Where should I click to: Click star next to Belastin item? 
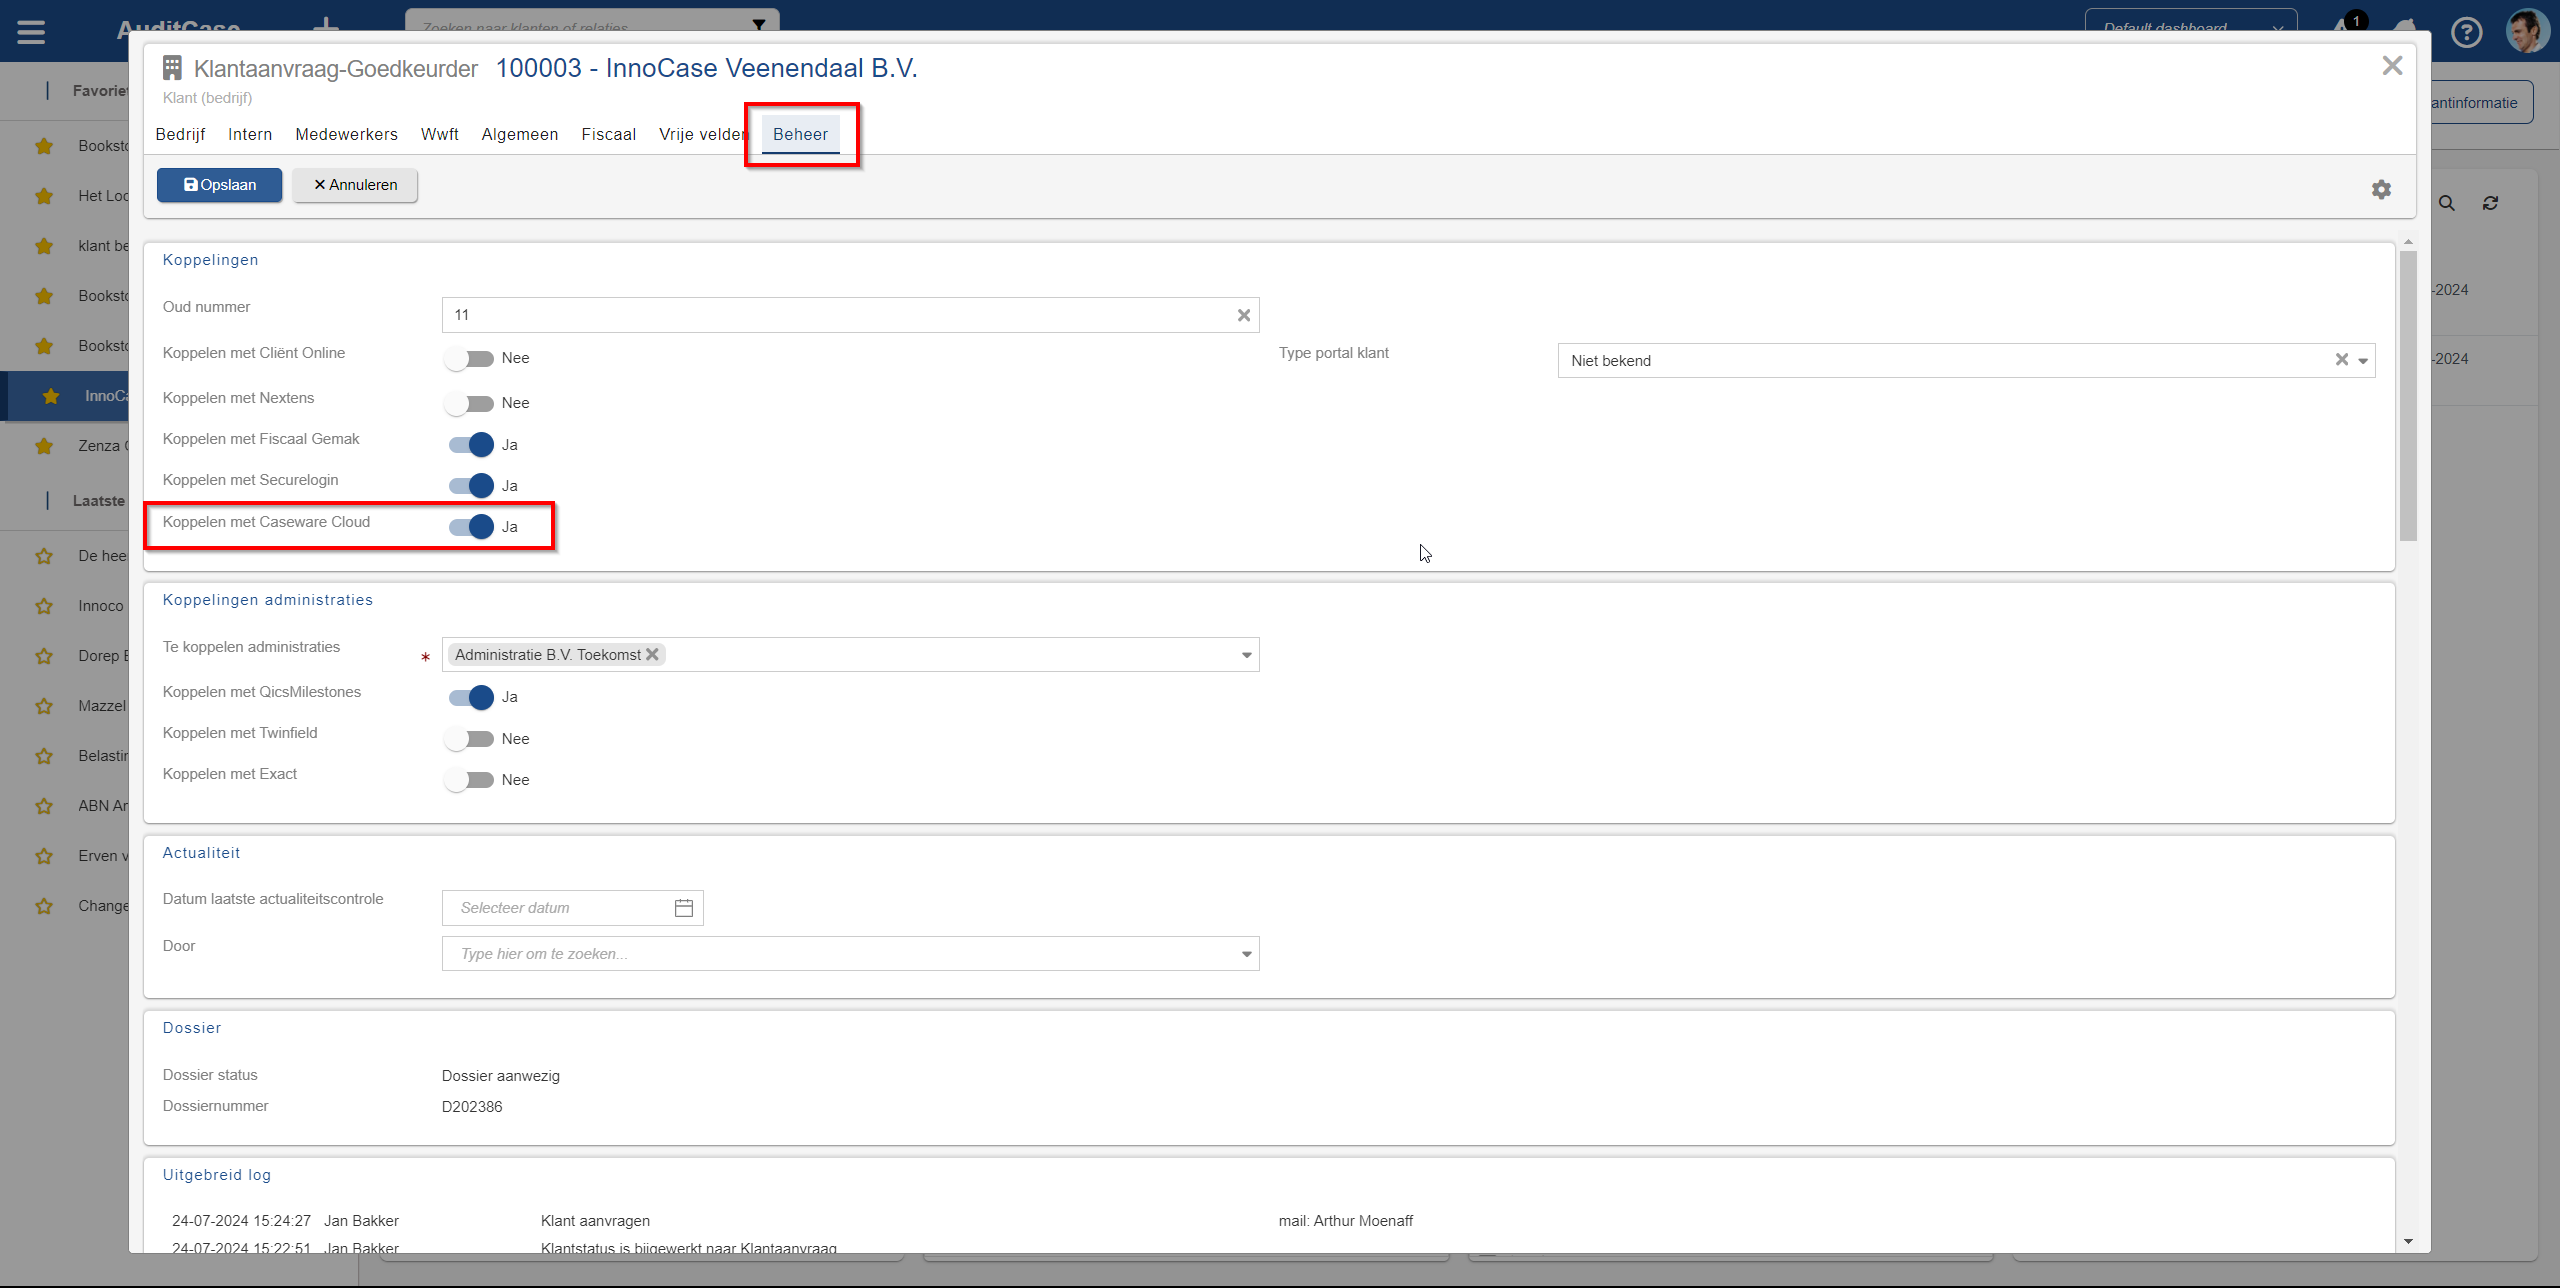44,756
